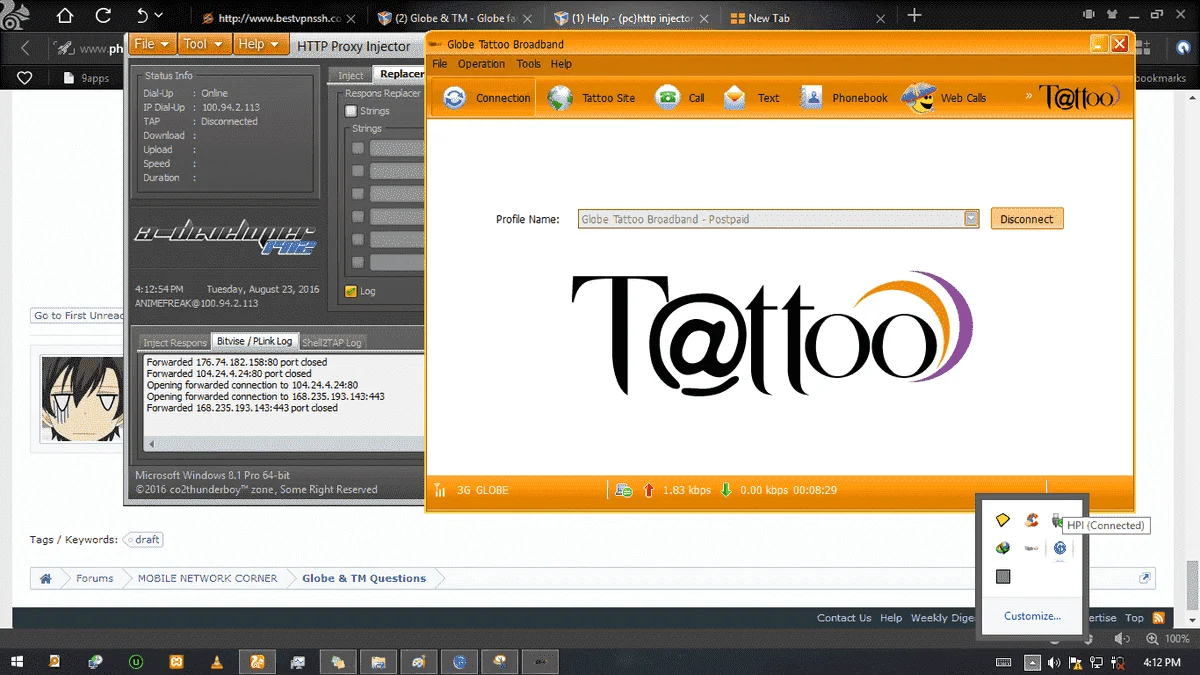Click HPI connected plug tray icon

coord(1058,520)
